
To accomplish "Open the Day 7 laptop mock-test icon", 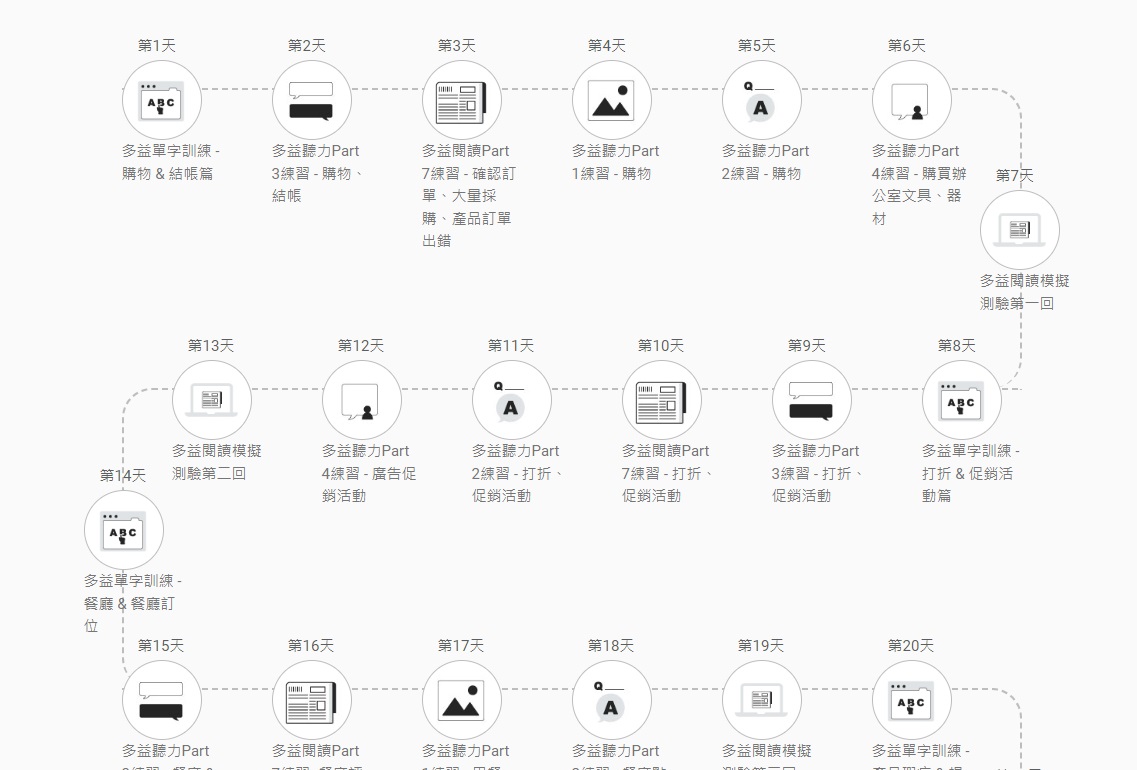I will tap(1021, 229).
